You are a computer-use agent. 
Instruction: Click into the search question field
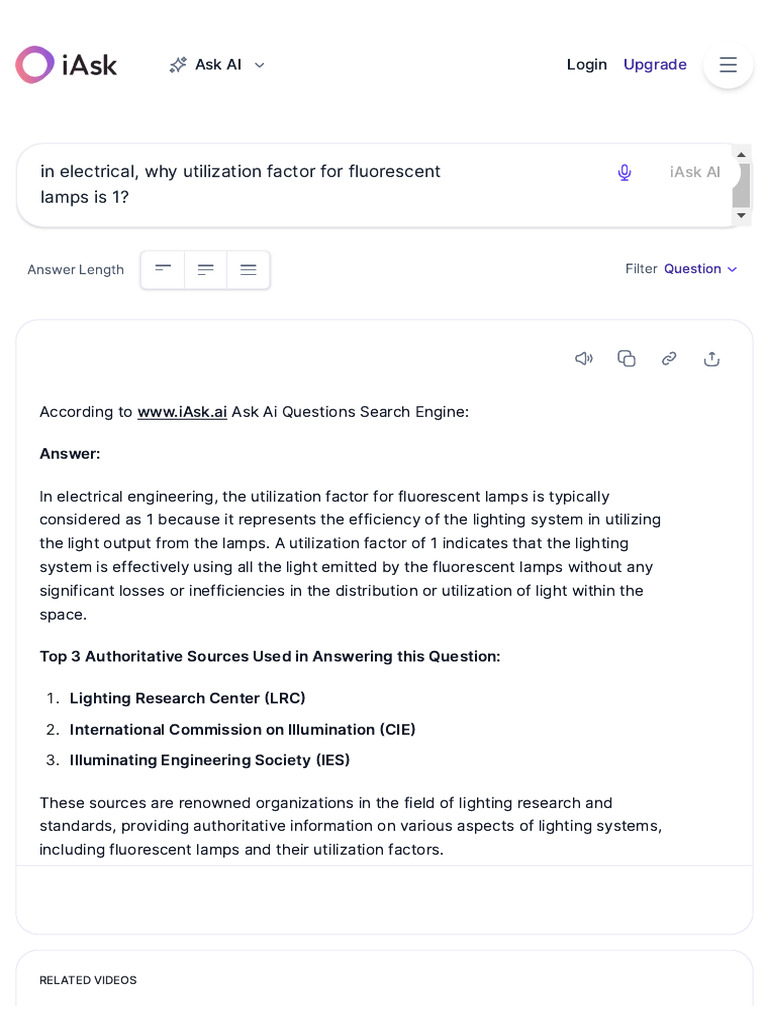pyautogui.click(x=300, y=184)
